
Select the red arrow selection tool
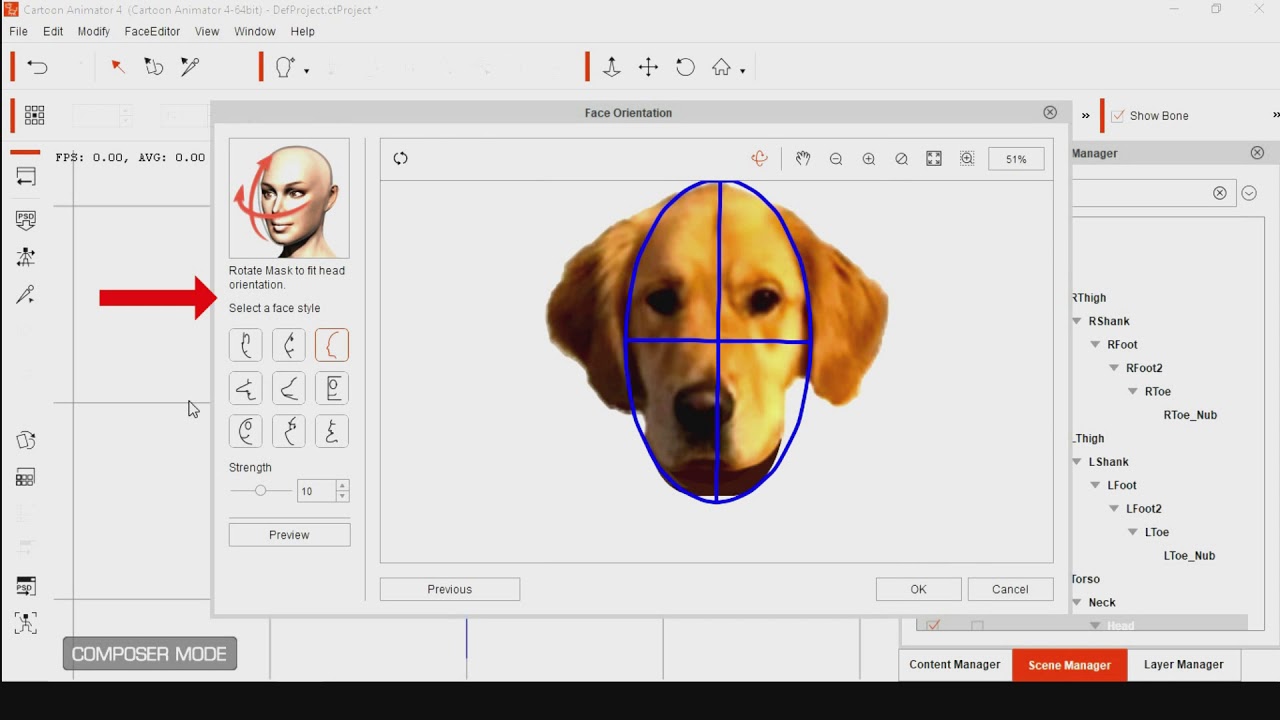[117, 66]
